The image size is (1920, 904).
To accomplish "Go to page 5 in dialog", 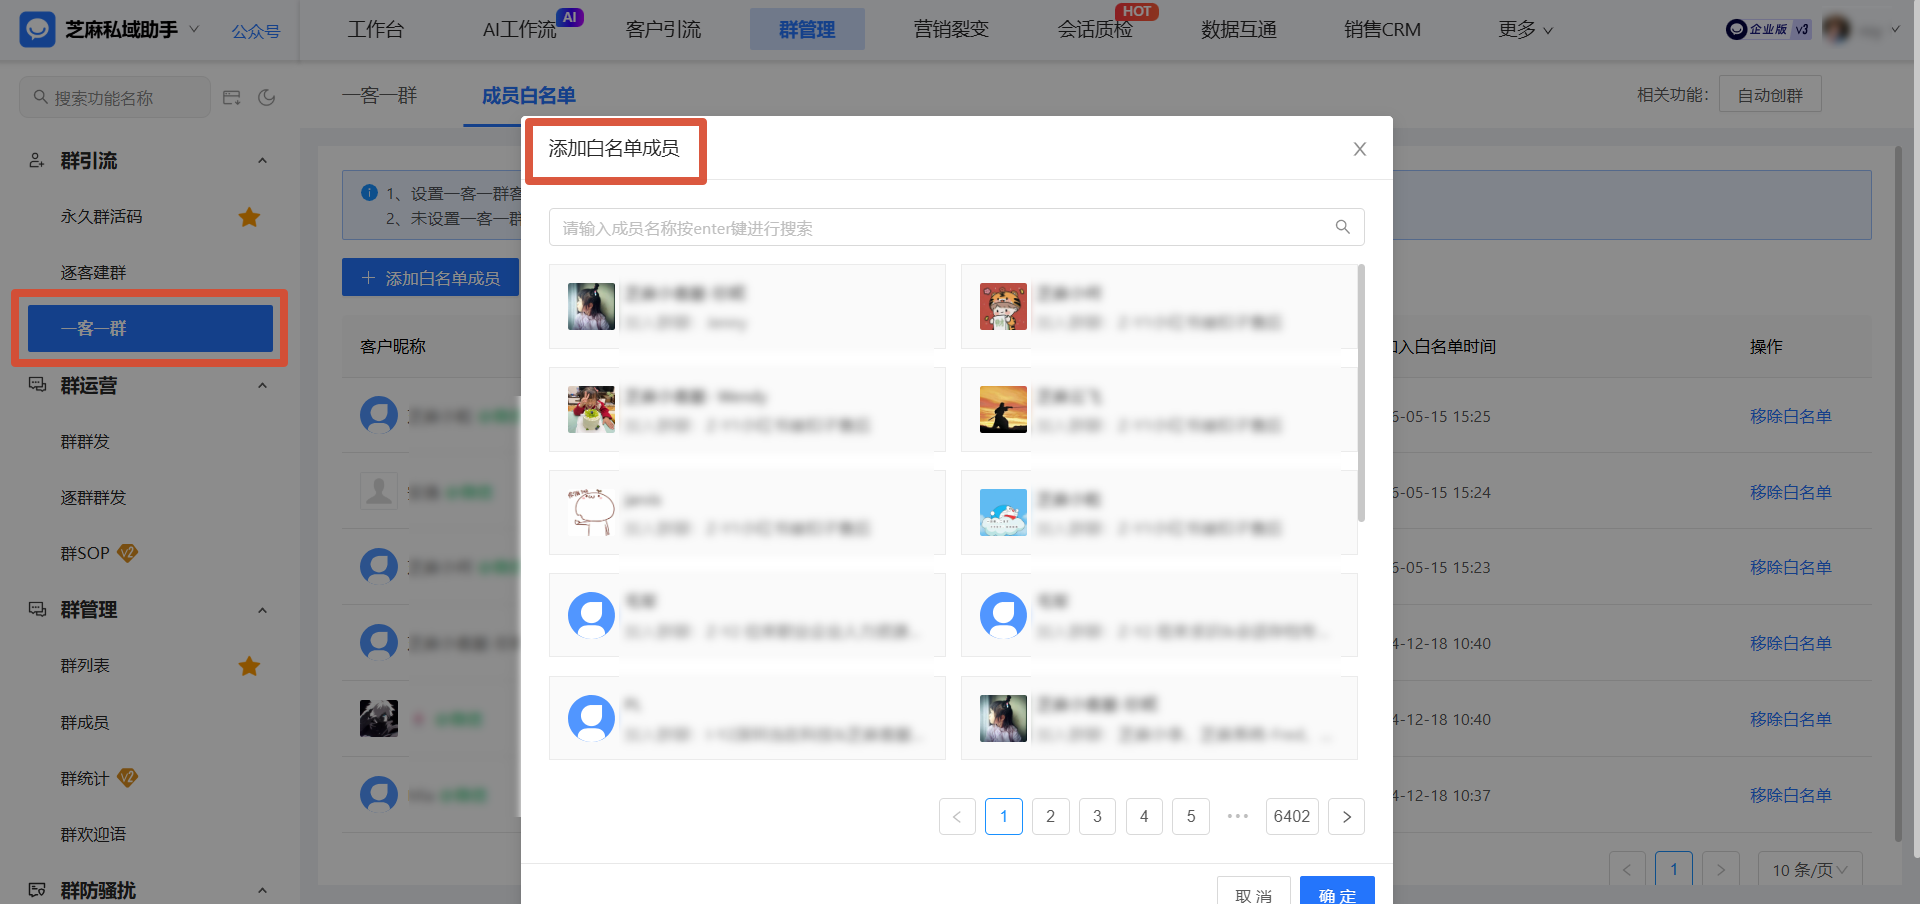I will 1191,816.
